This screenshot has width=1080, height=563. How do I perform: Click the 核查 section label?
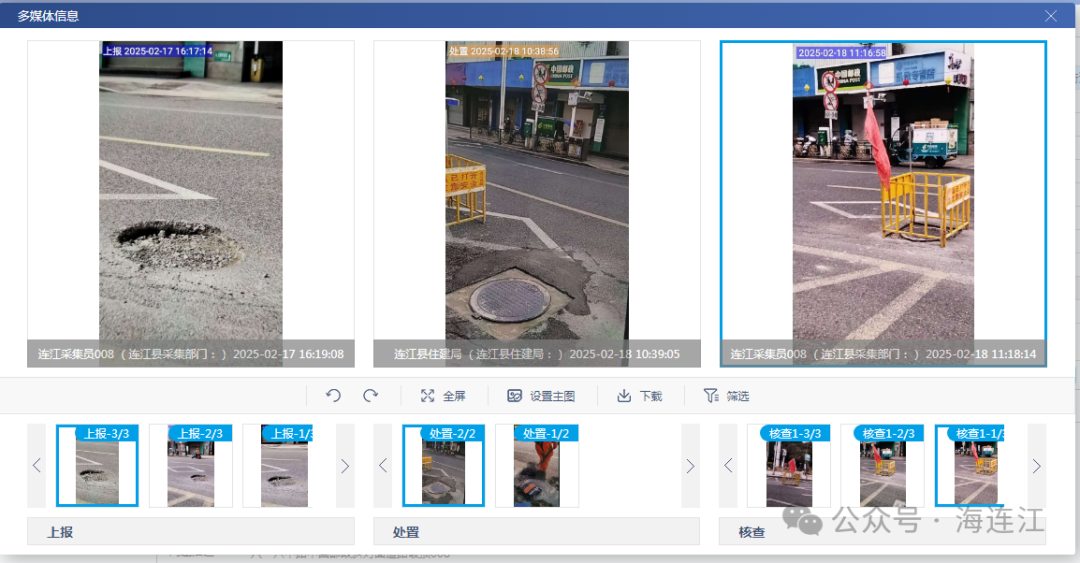pos(751,532)
